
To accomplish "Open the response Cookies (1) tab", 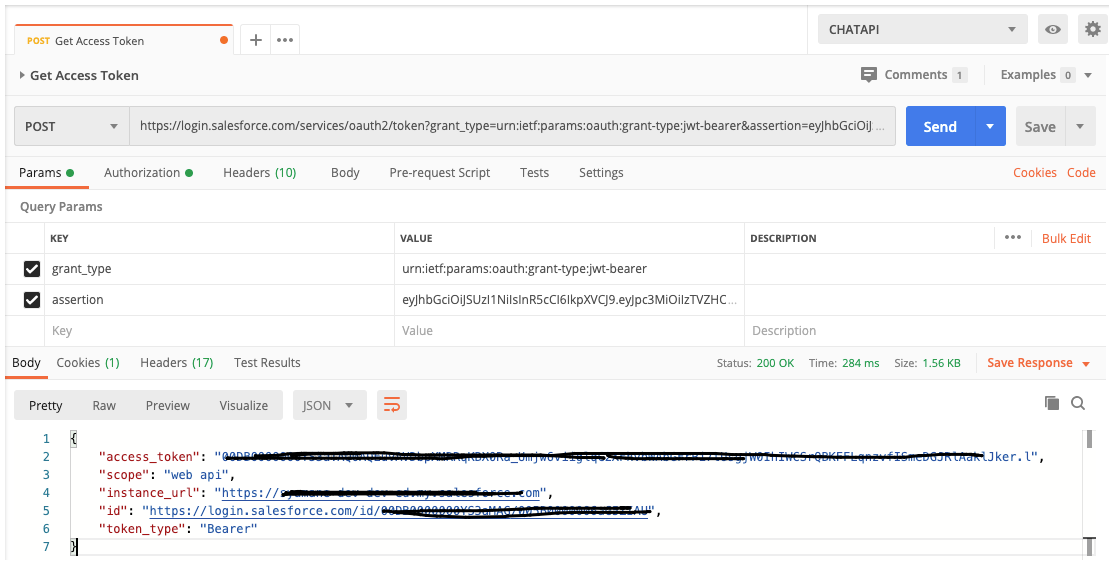I will tap(88, 363).
